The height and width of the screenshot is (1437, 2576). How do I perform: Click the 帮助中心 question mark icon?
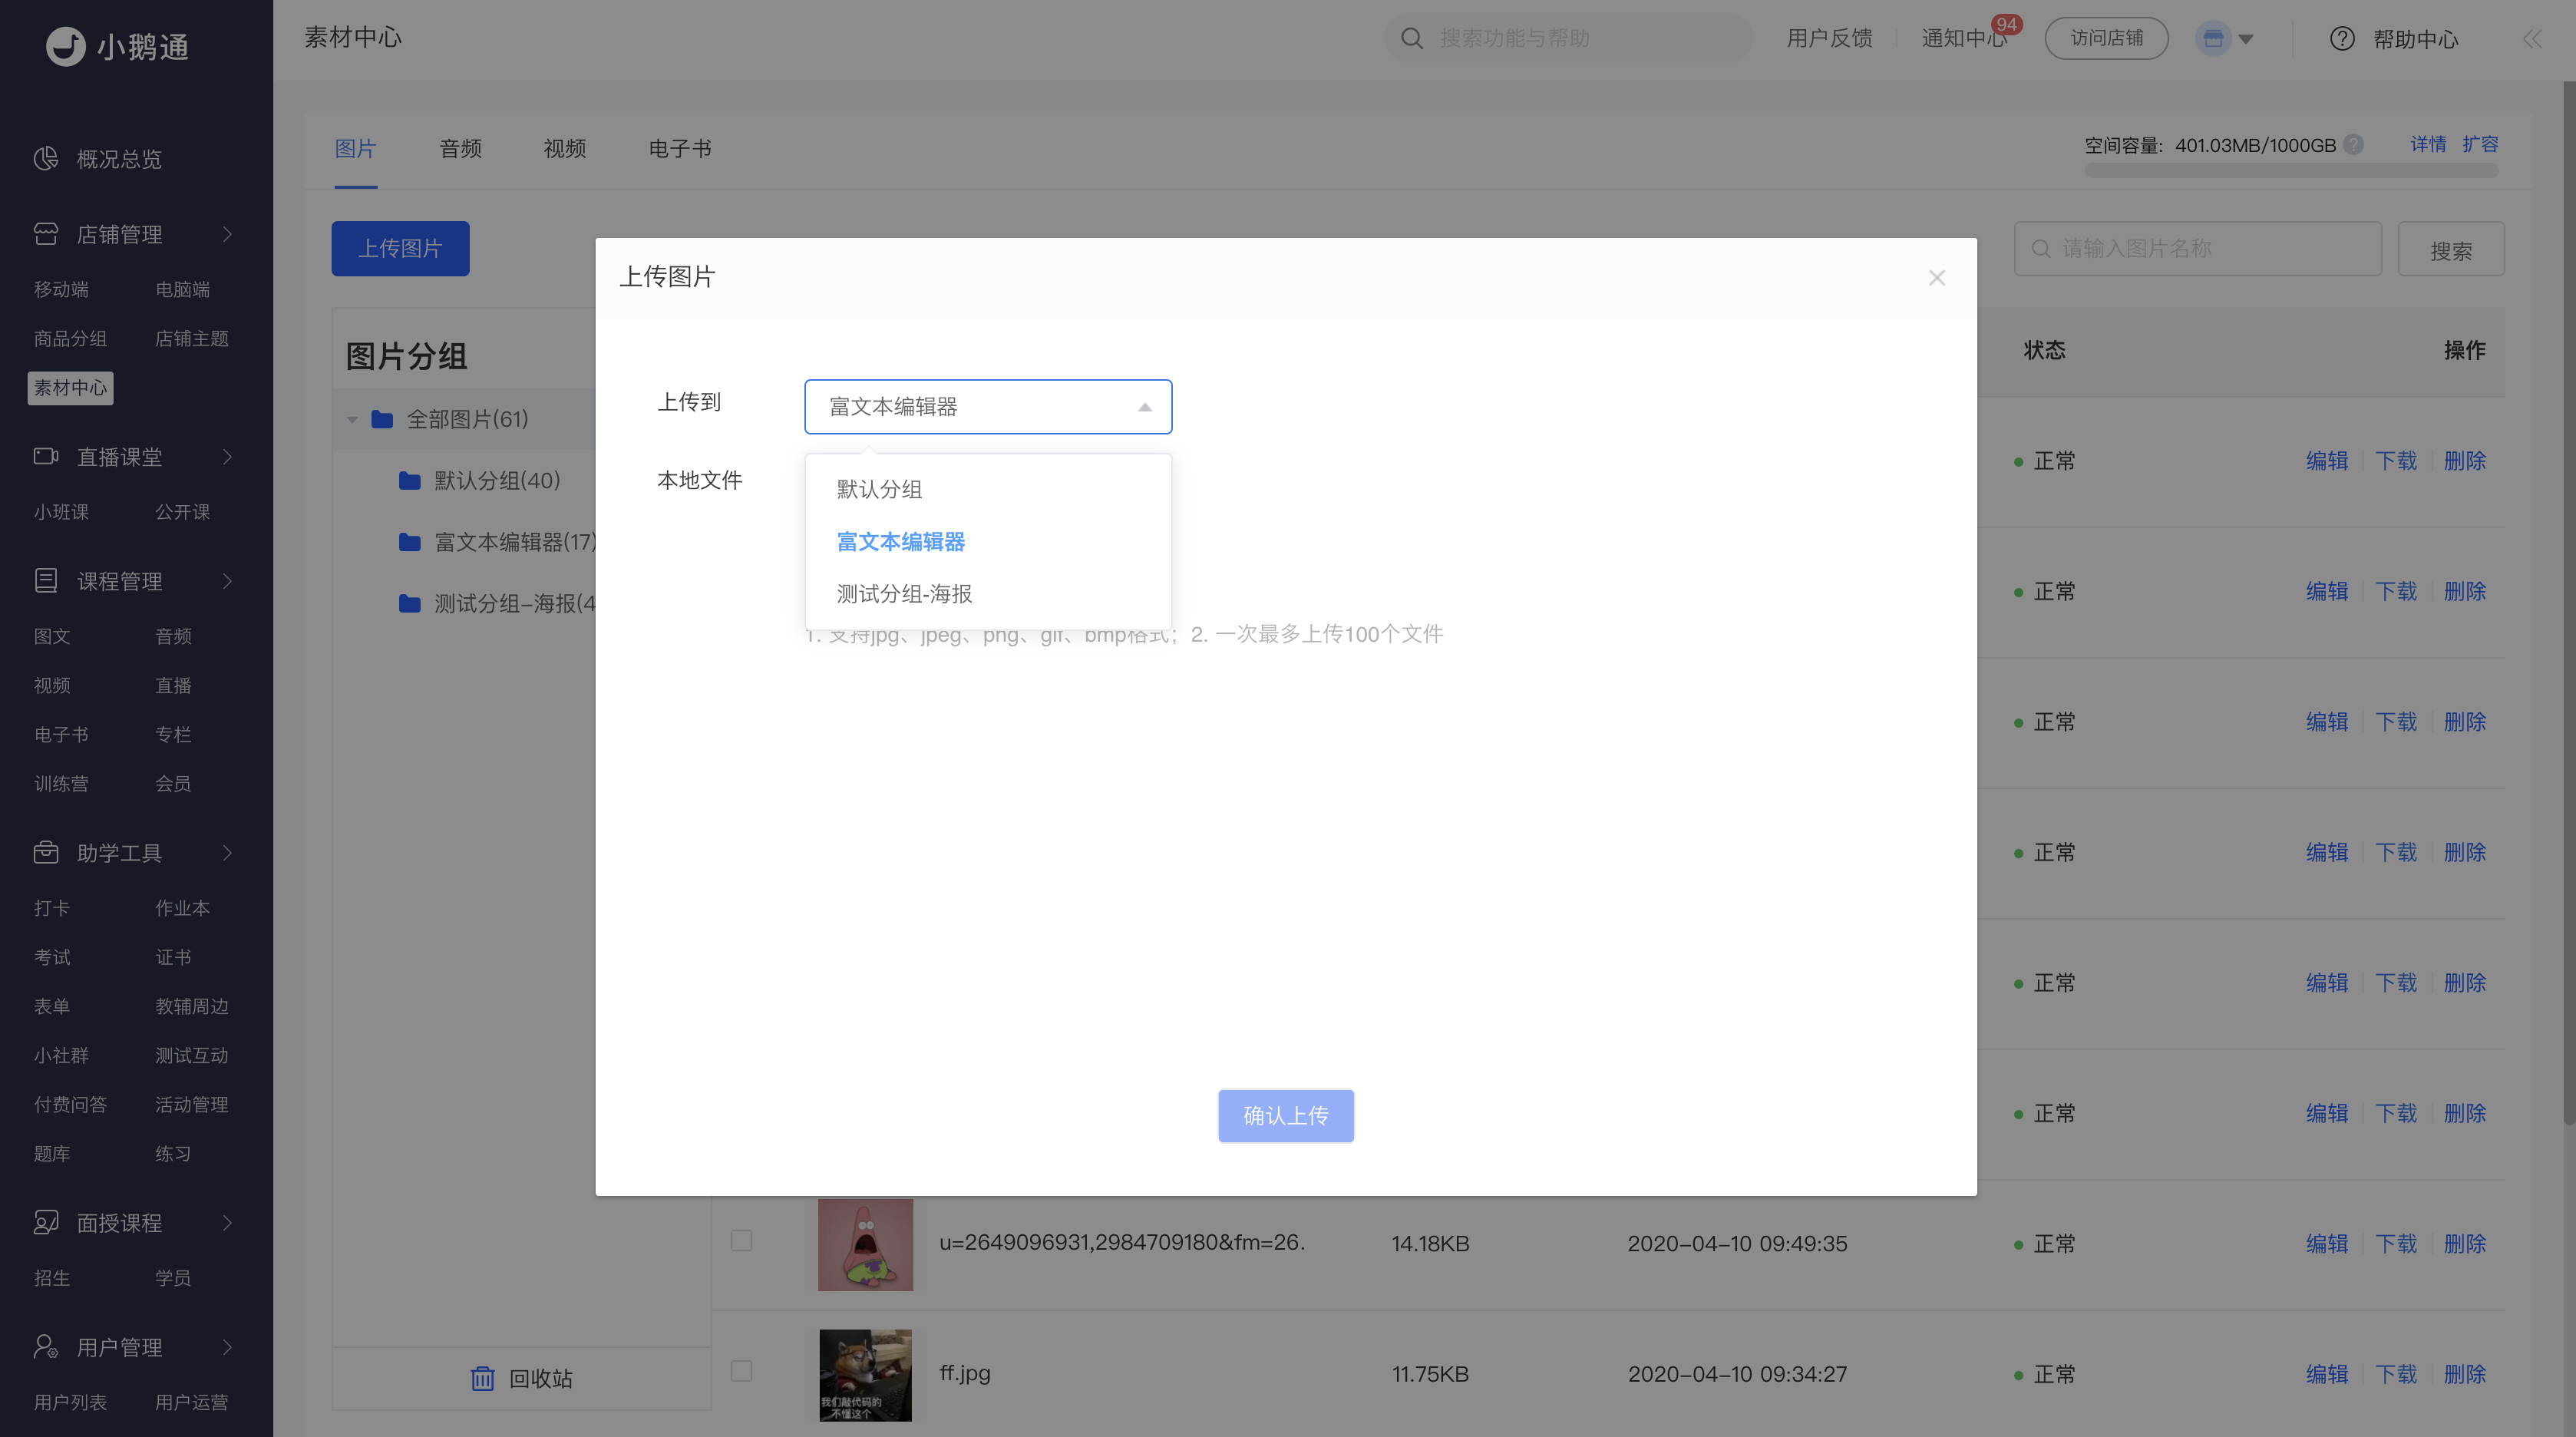(x=2342, y=38)
